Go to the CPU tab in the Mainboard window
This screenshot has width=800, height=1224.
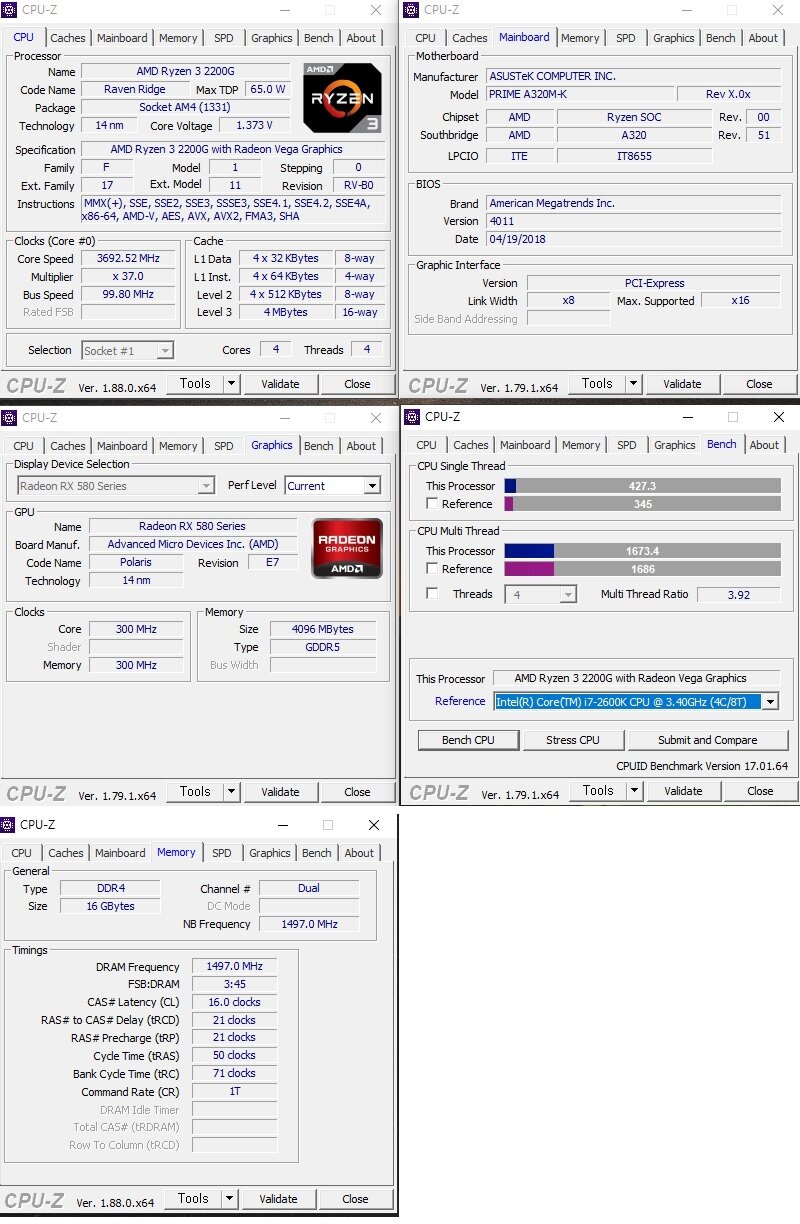[x=425, y=38]
